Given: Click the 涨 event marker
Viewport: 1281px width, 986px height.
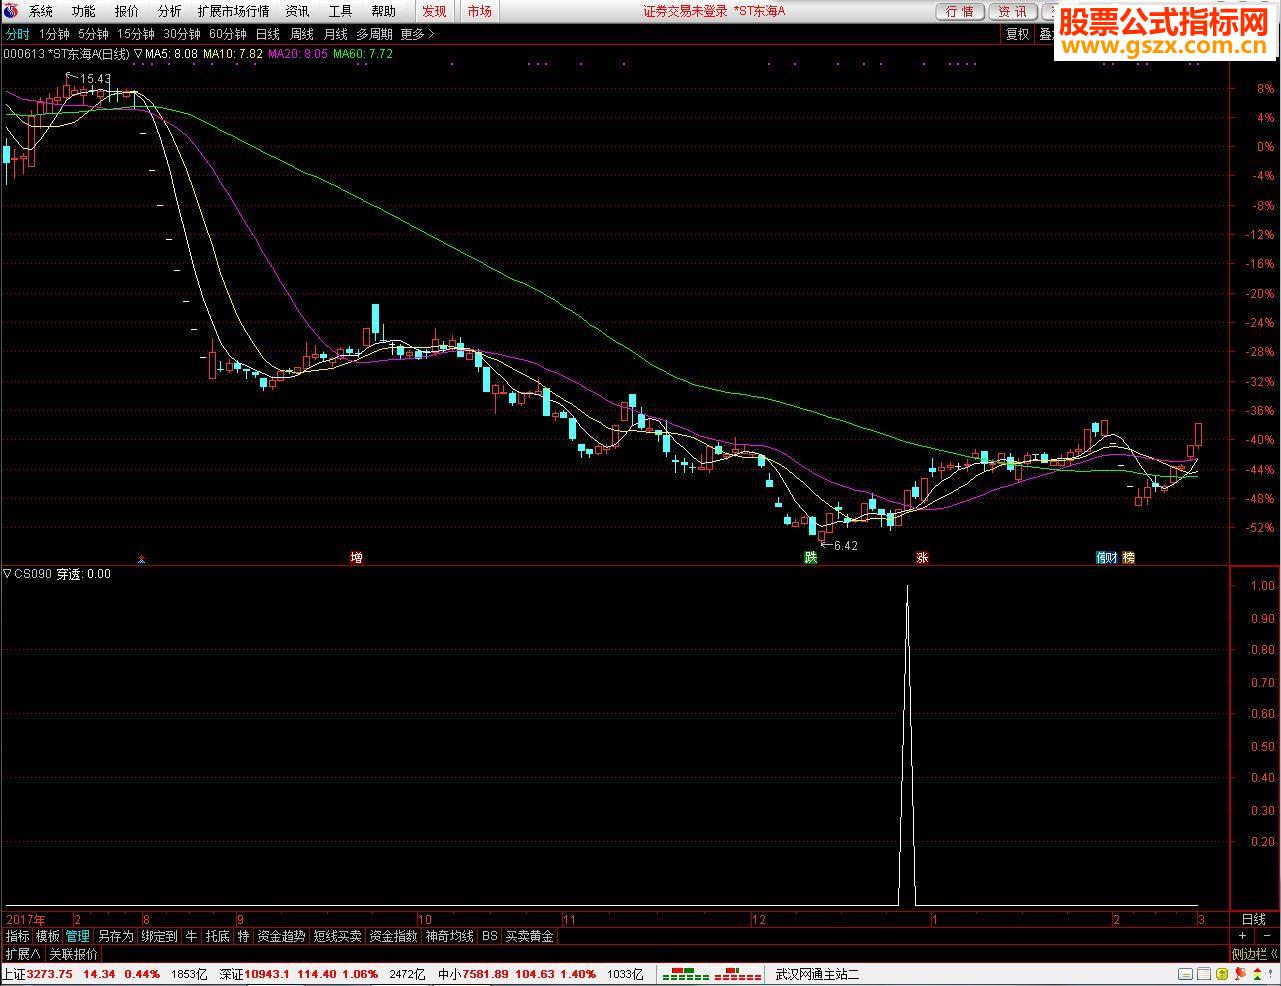Looking at the screenshot, I should [922, 557].
